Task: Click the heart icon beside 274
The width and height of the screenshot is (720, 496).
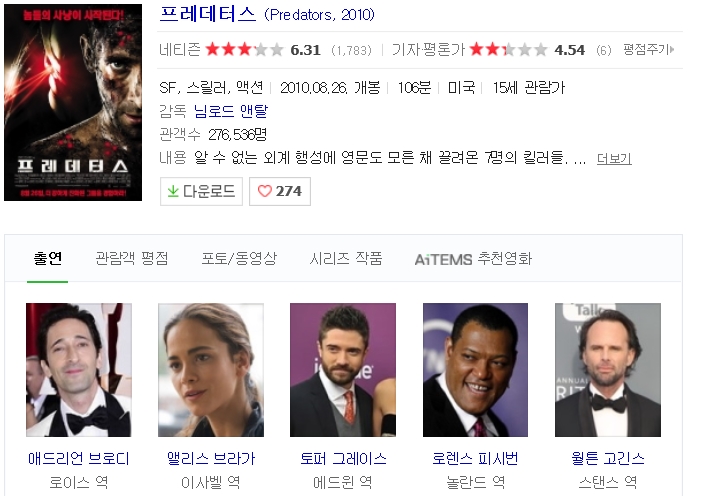Action: point(264,191)
